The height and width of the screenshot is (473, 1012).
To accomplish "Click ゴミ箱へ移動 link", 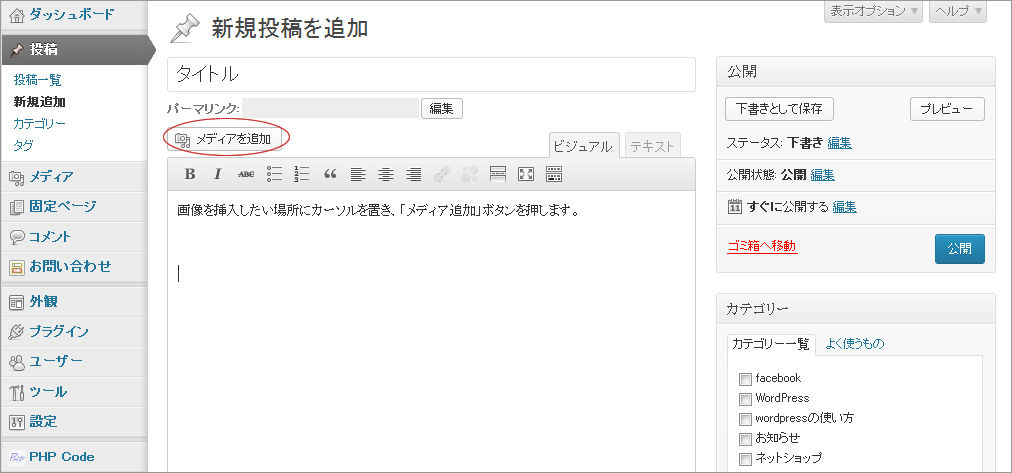I will pyautogui.click(x=762, y=246).
